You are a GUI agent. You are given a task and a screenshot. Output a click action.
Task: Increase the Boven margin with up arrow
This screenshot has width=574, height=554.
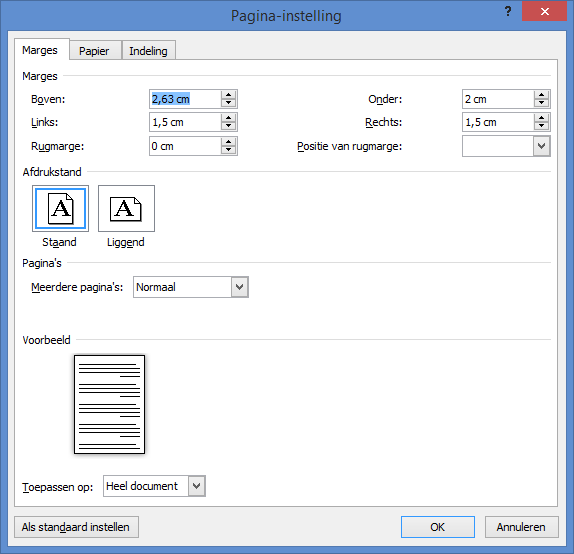tap(228, 95)
